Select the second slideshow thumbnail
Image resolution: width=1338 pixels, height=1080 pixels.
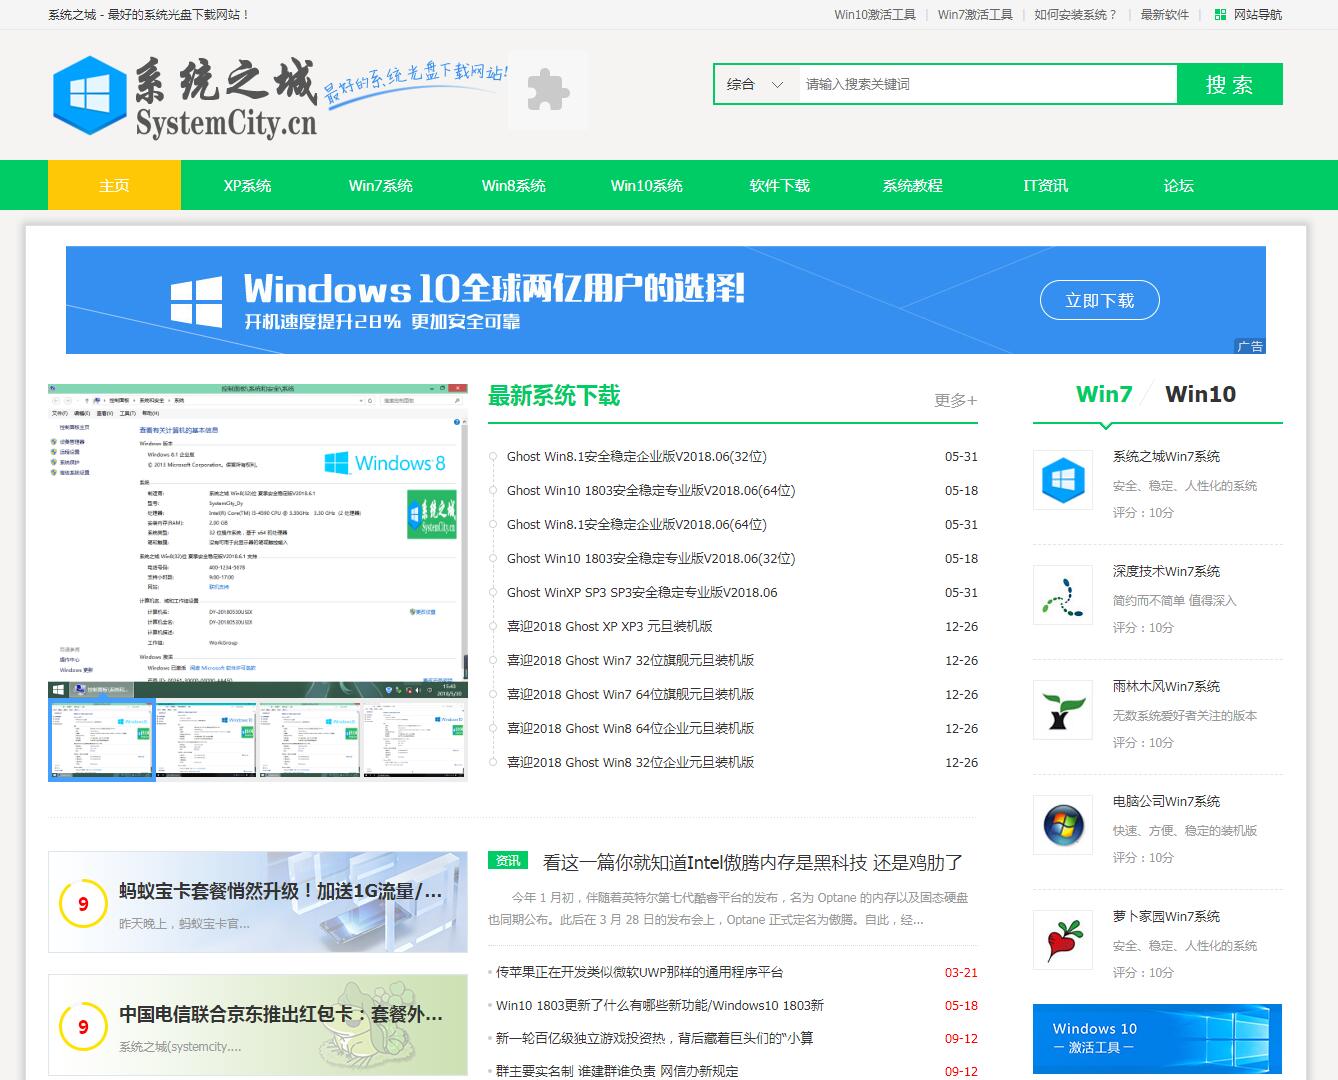(206, 740)
